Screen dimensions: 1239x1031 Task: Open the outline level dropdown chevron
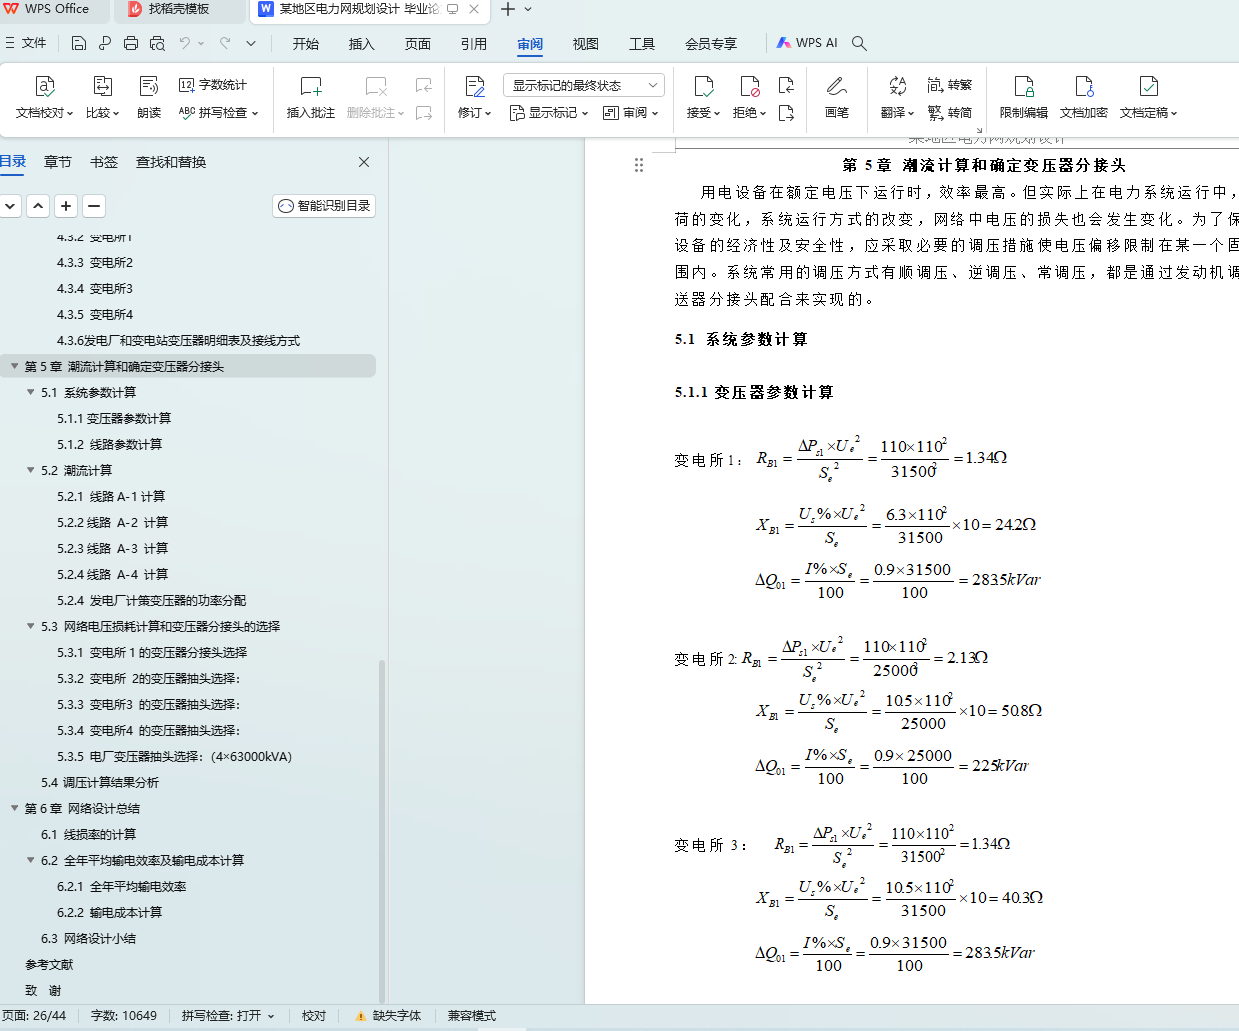pyautogui.click(x=10, y=206)
